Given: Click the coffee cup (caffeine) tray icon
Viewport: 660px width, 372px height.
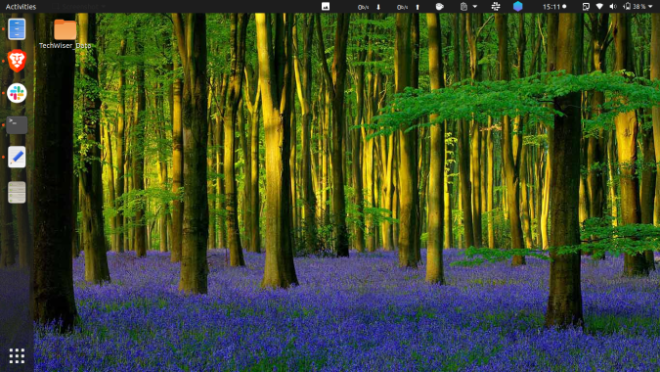Looking at the screenshot, I should (x=439, y=6).
